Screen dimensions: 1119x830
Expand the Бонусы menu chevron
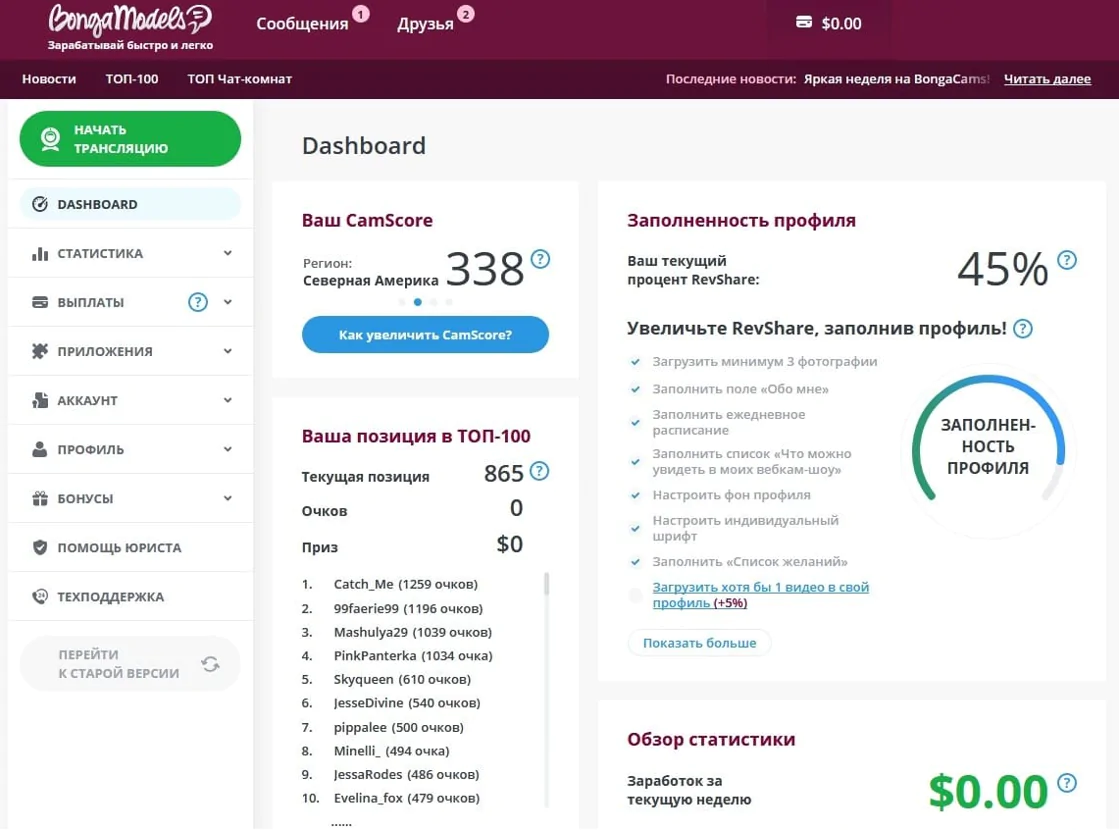pyautogui.click(x=228, y=498)
